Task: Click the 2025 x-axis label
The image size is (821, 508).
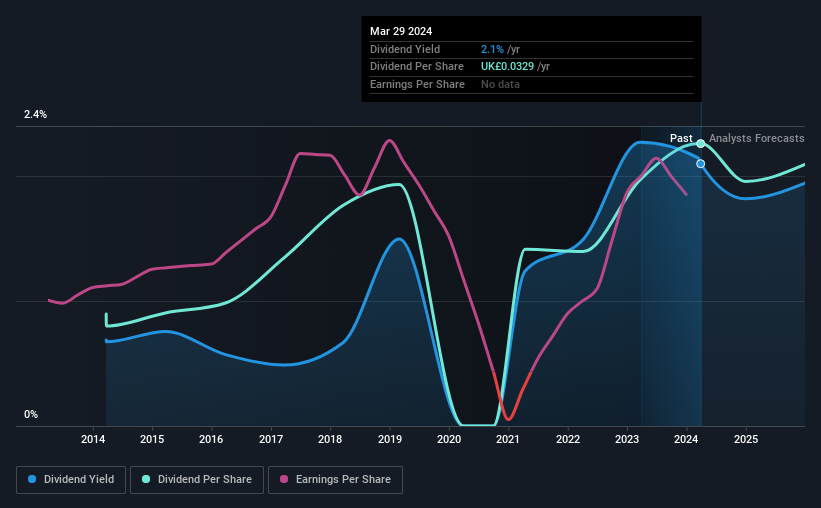Action: (x=746, y=439)
